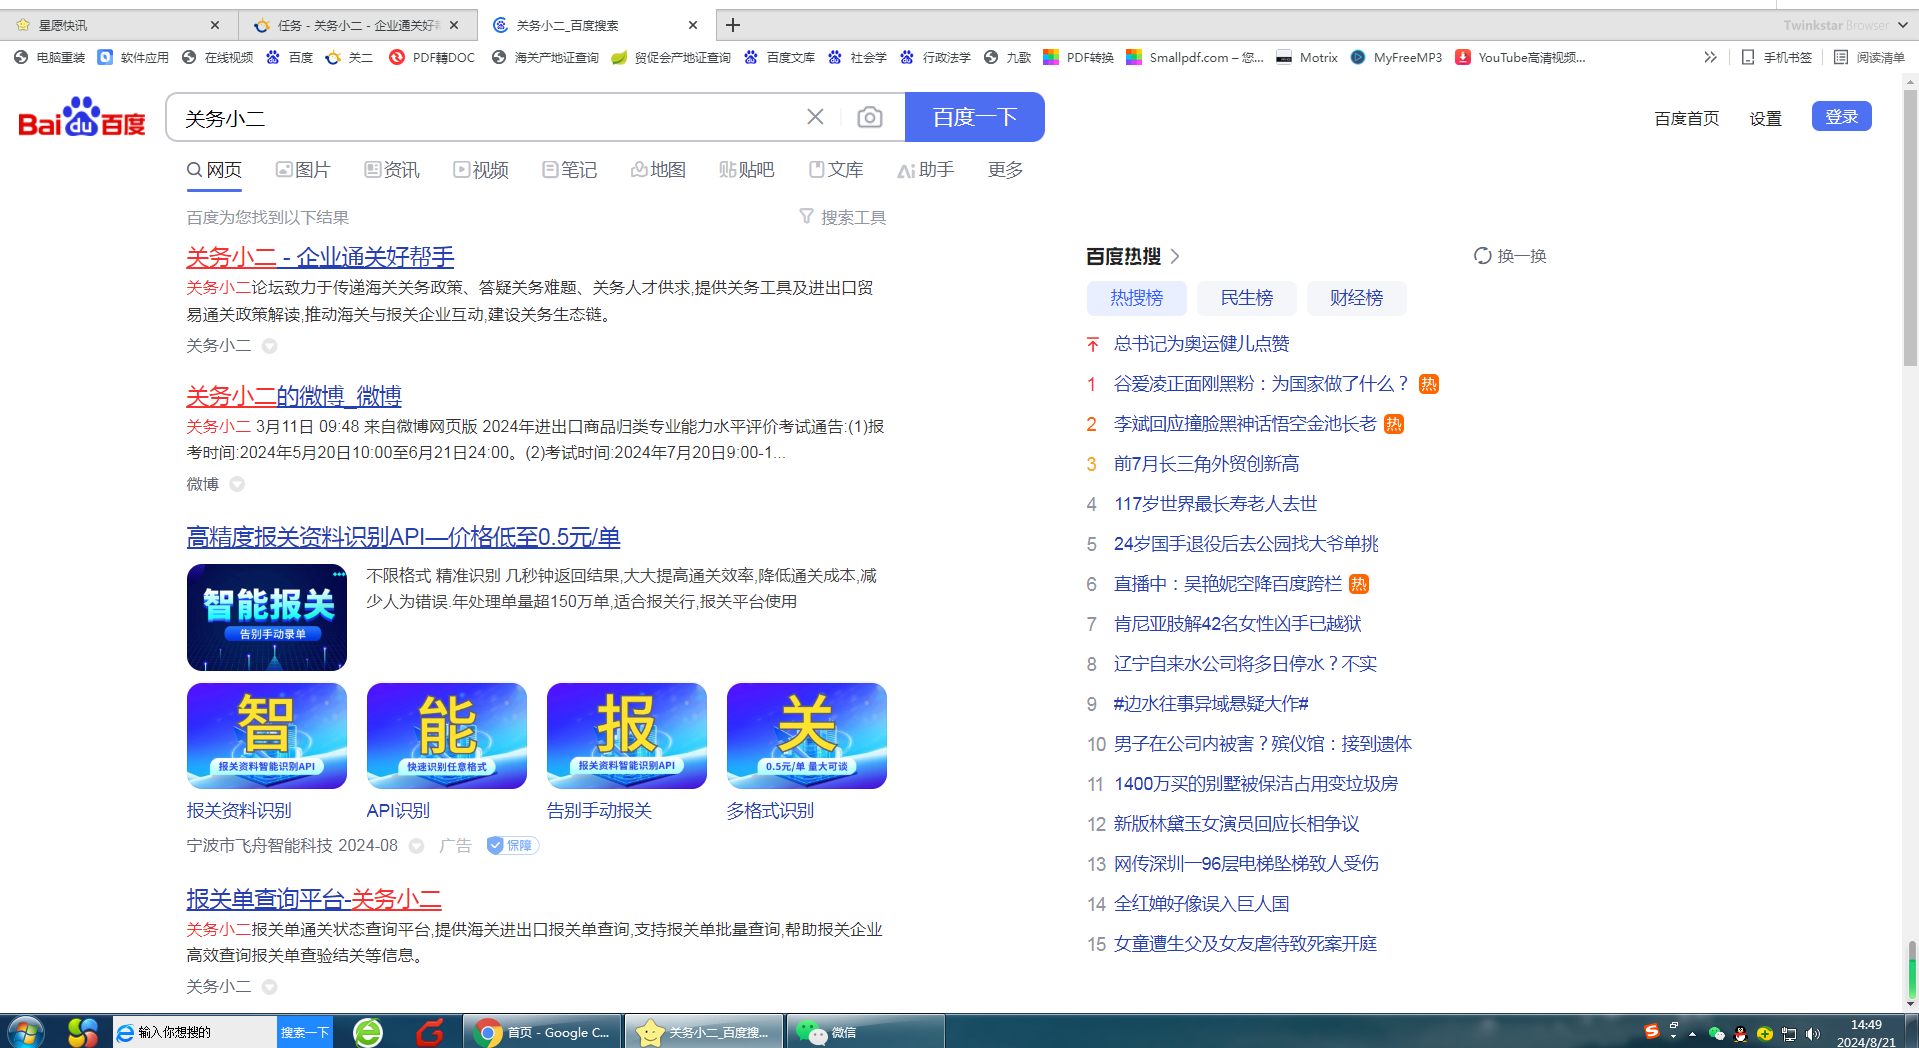Screen dimensions: 1919x1048
Task: Expand 百度热搜 chevron arrow
Action: pyautogui.click(x=1175, y=257)
